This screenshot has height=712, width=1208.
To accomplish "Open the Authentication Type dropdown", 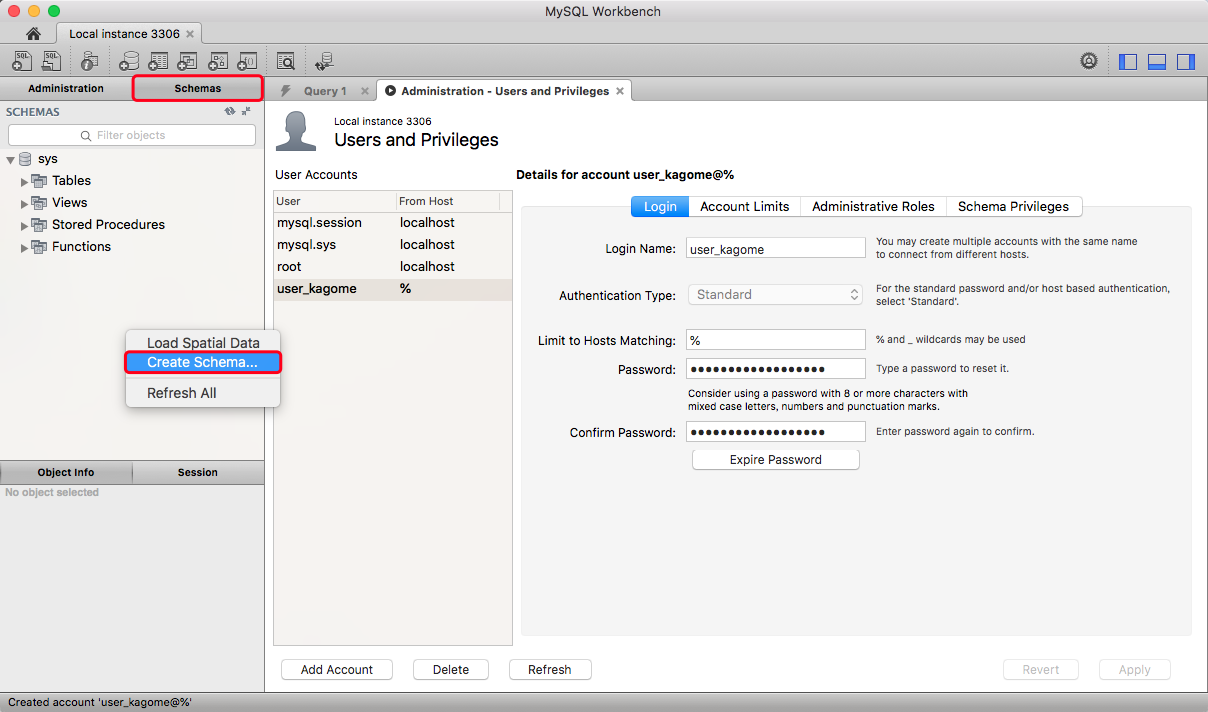I will click(x=774, y=295).
